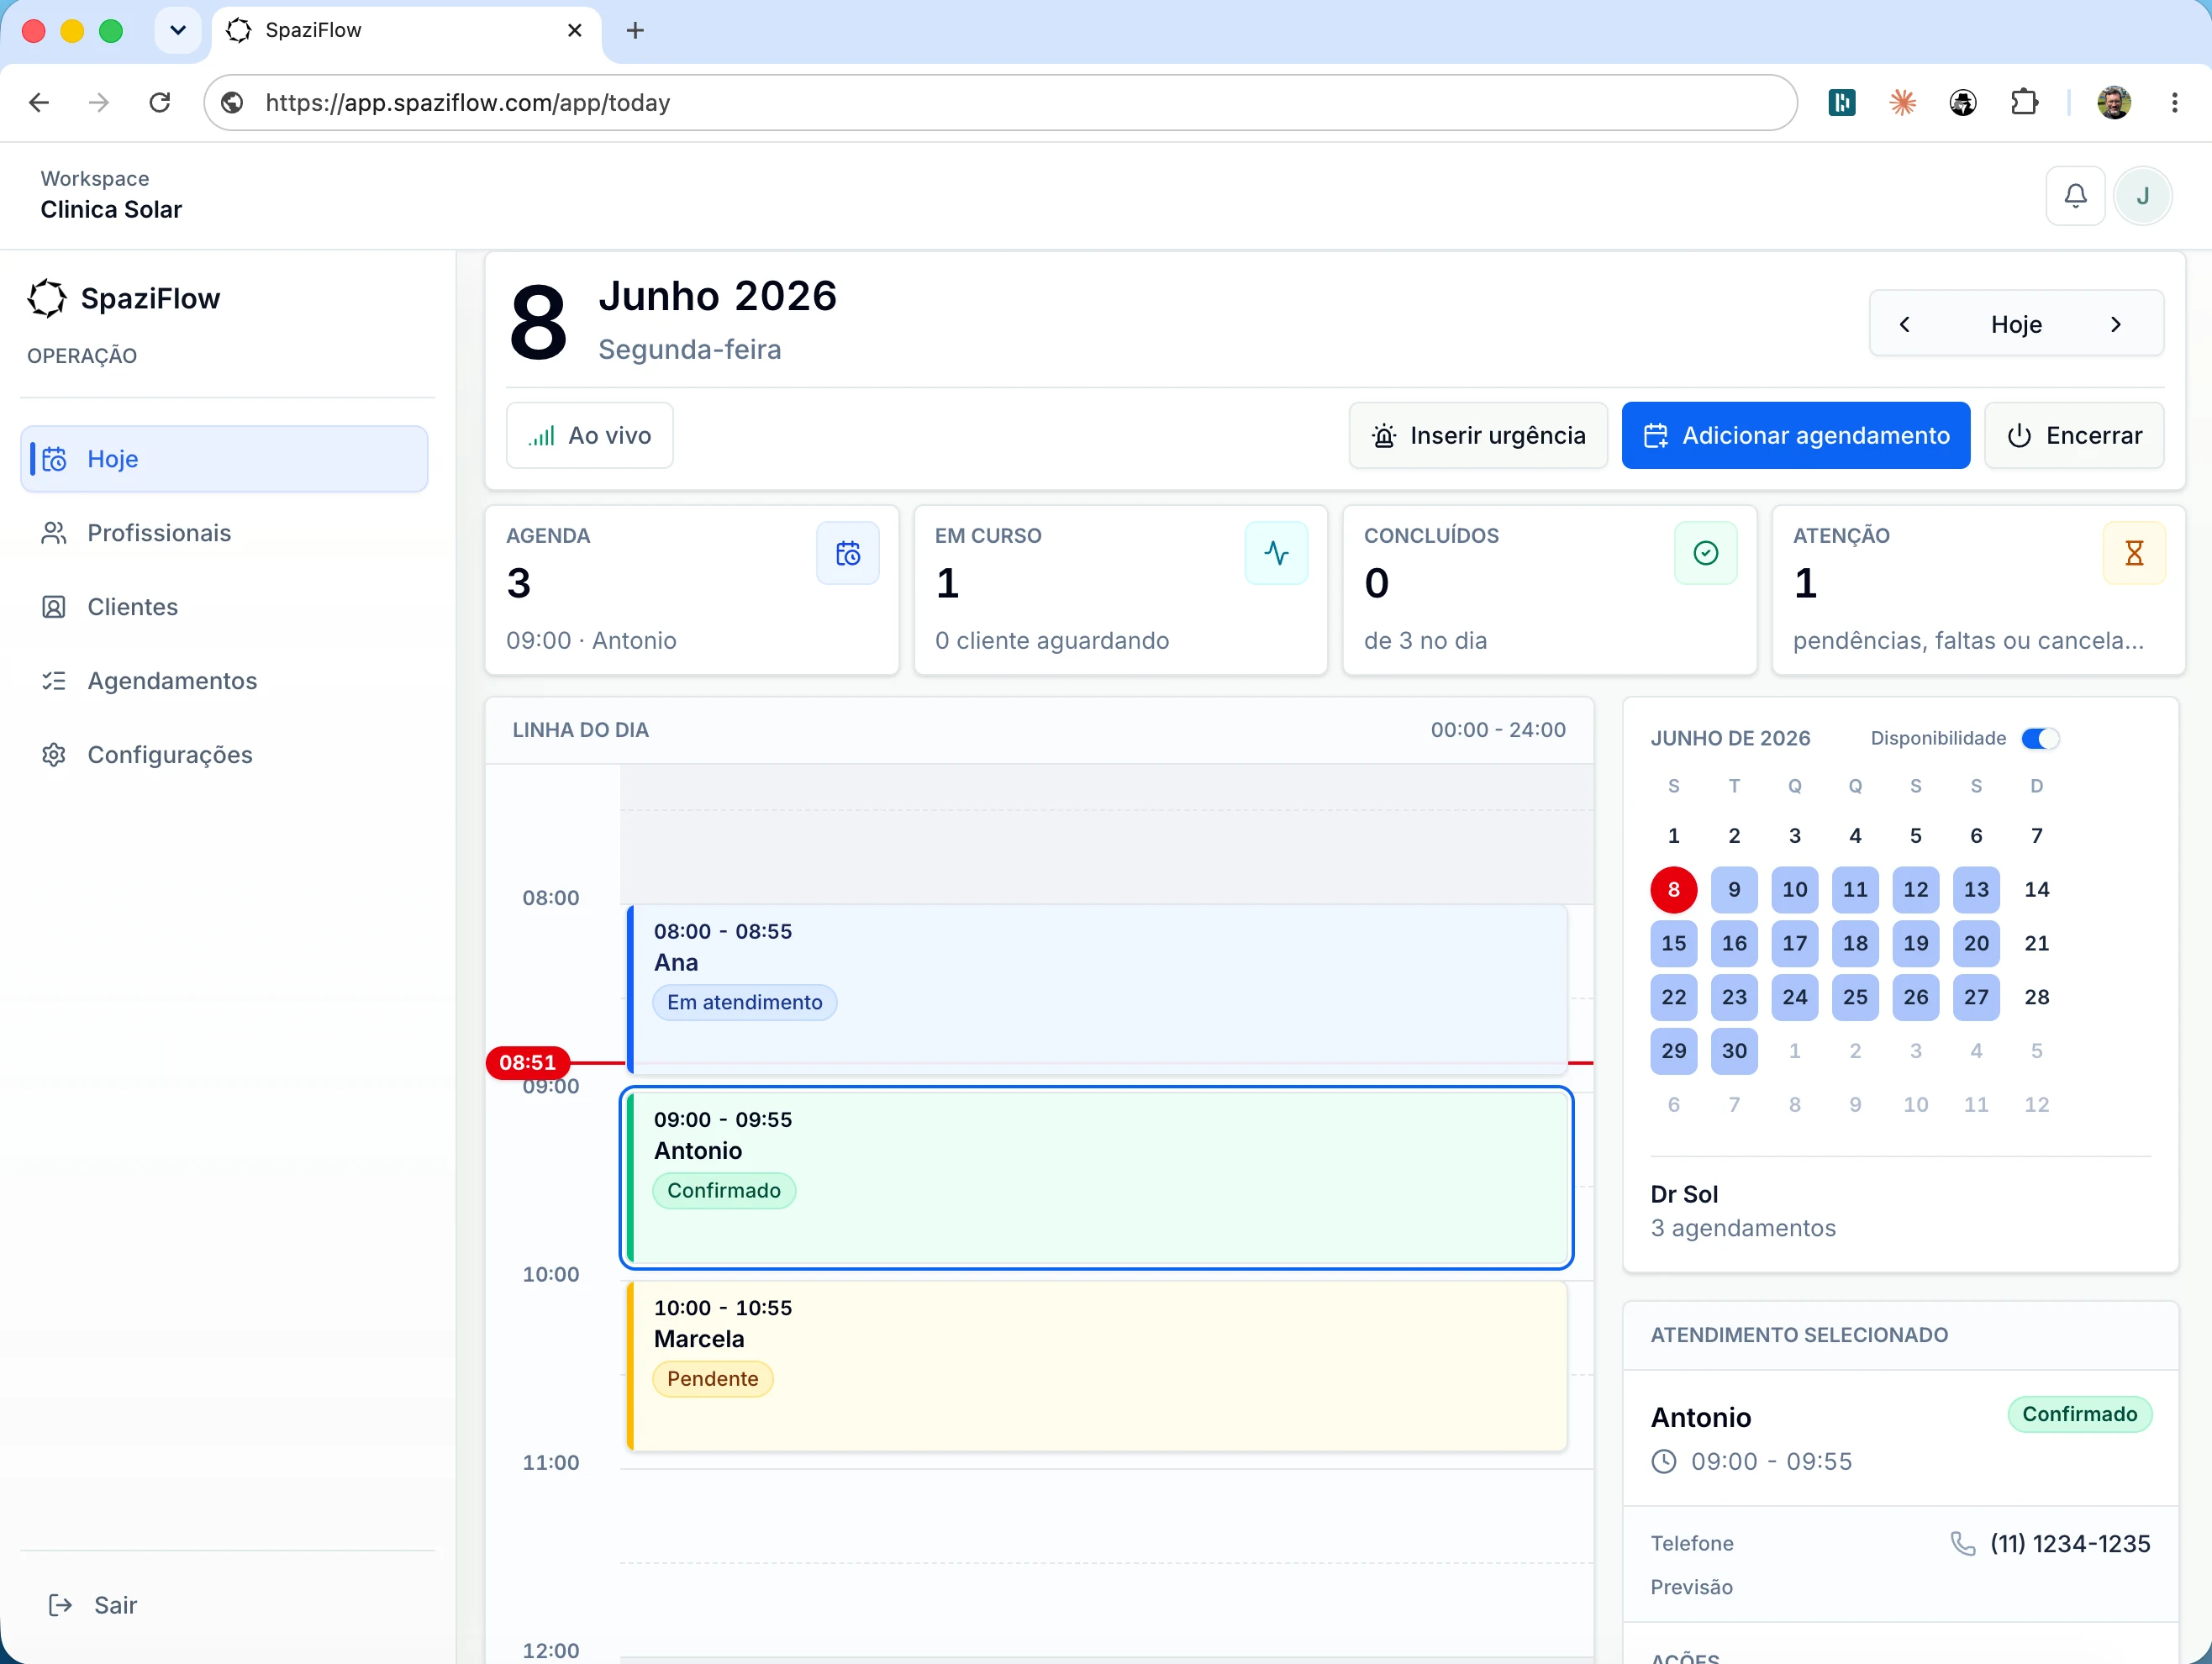Select June 30 in the mini calendar

[1734, 1051]
